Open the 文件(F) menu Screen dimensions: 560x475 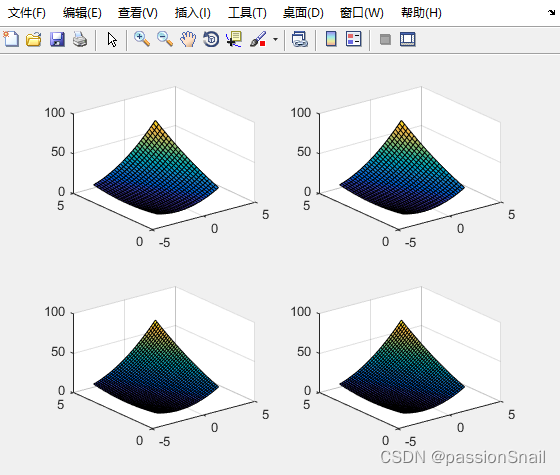27,13
